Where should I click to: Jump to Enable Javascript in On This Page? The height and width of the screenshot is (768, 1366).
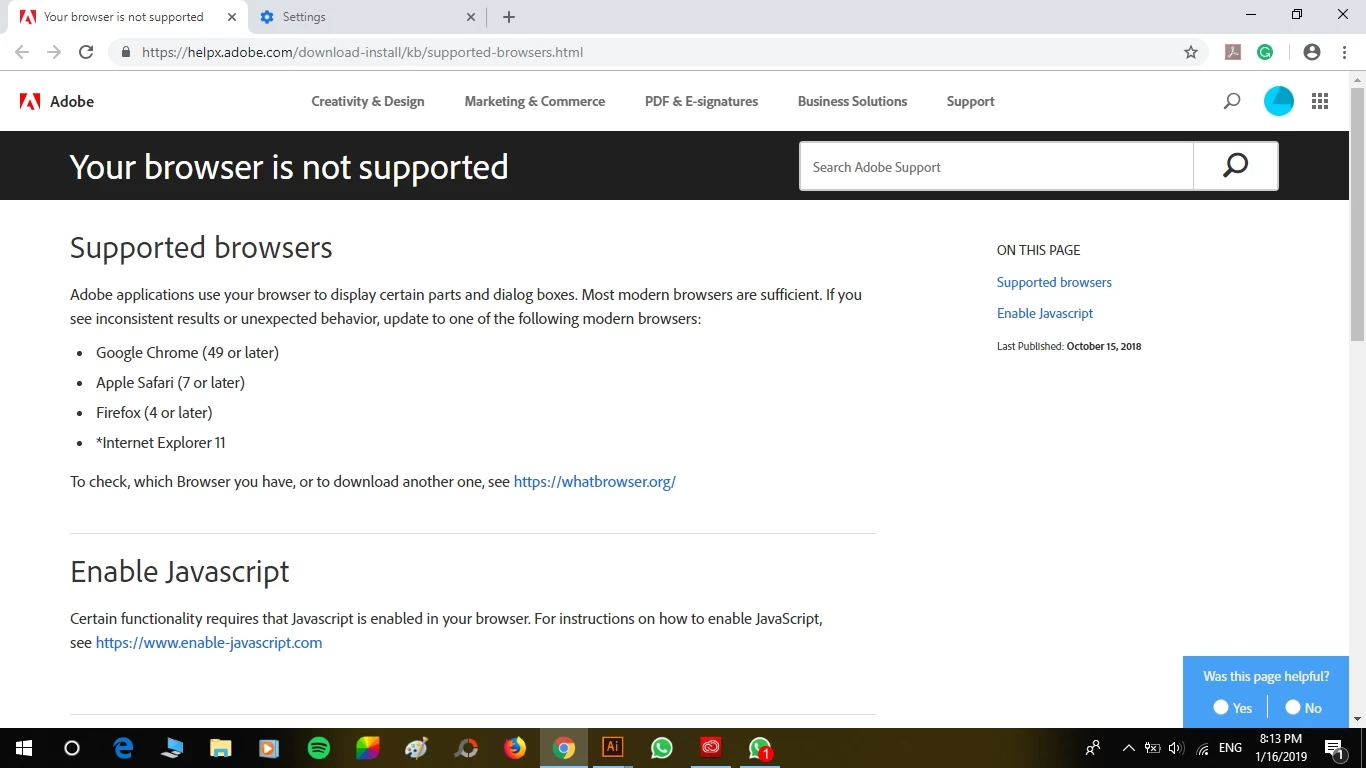[x=1045, y=313]
